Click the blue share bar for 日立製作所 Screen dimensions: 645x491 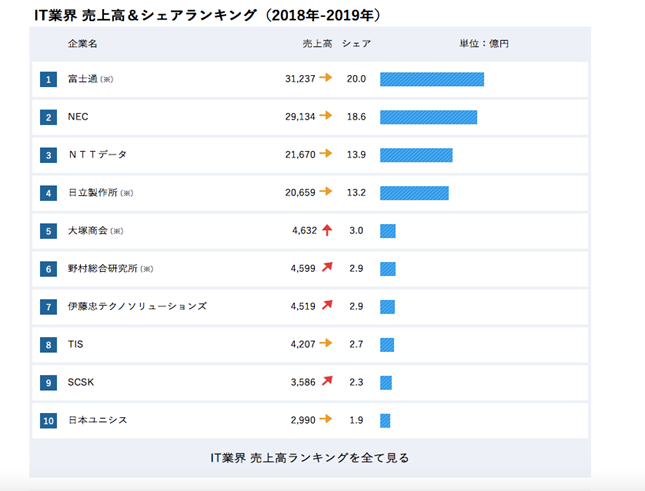(x=414, y=193)
